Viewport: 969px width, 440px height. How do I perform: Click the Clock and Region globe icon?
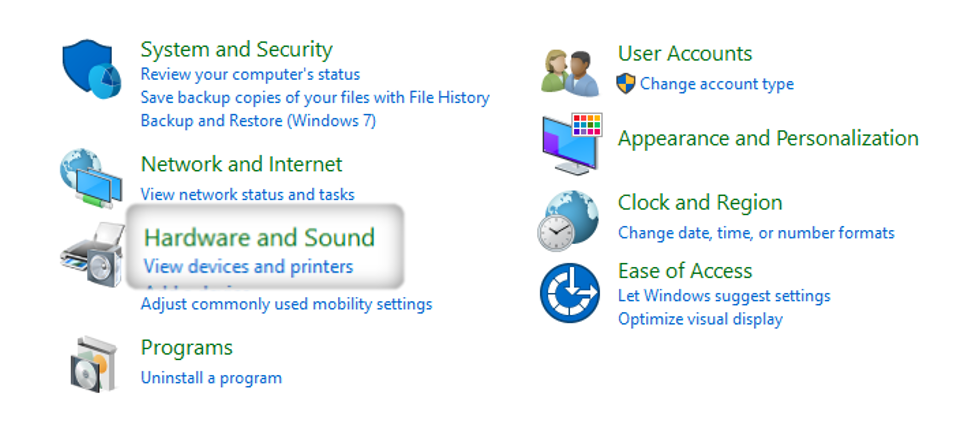click(x=568, y=221)
